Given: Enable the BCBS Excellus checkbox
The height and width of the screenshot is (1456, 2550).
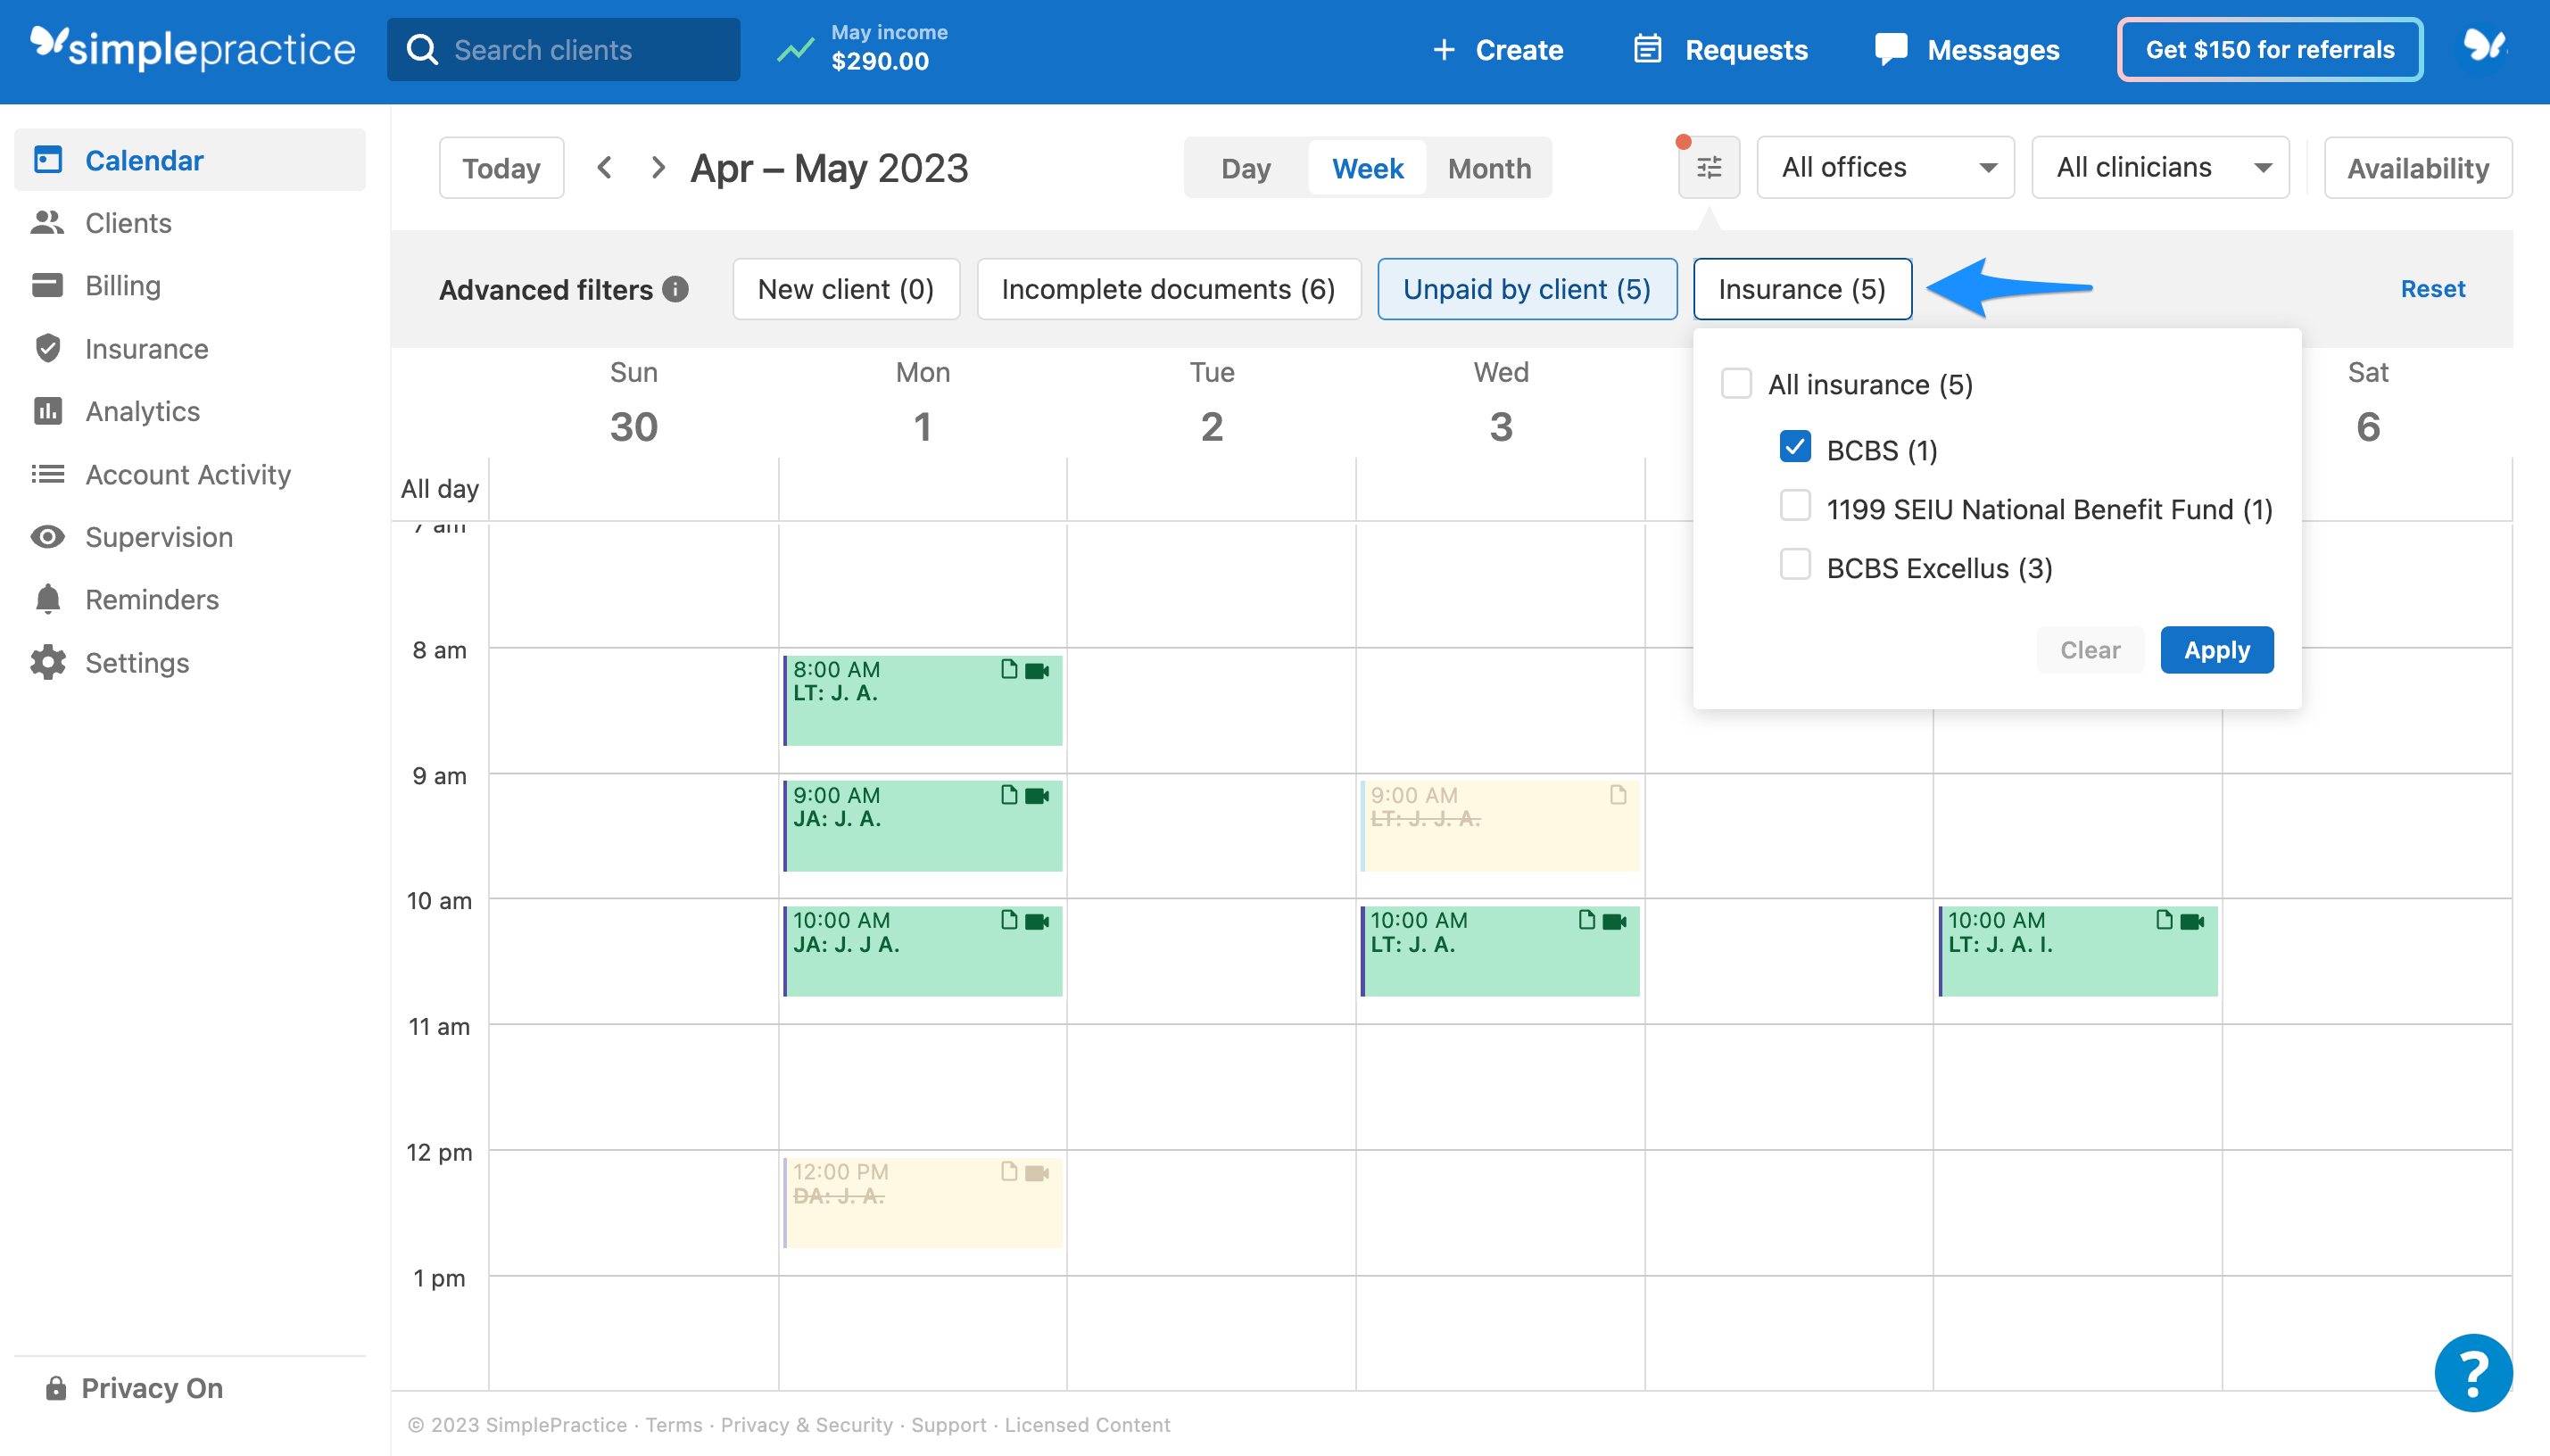Looking at the screenshot, I should (1795, 565).
